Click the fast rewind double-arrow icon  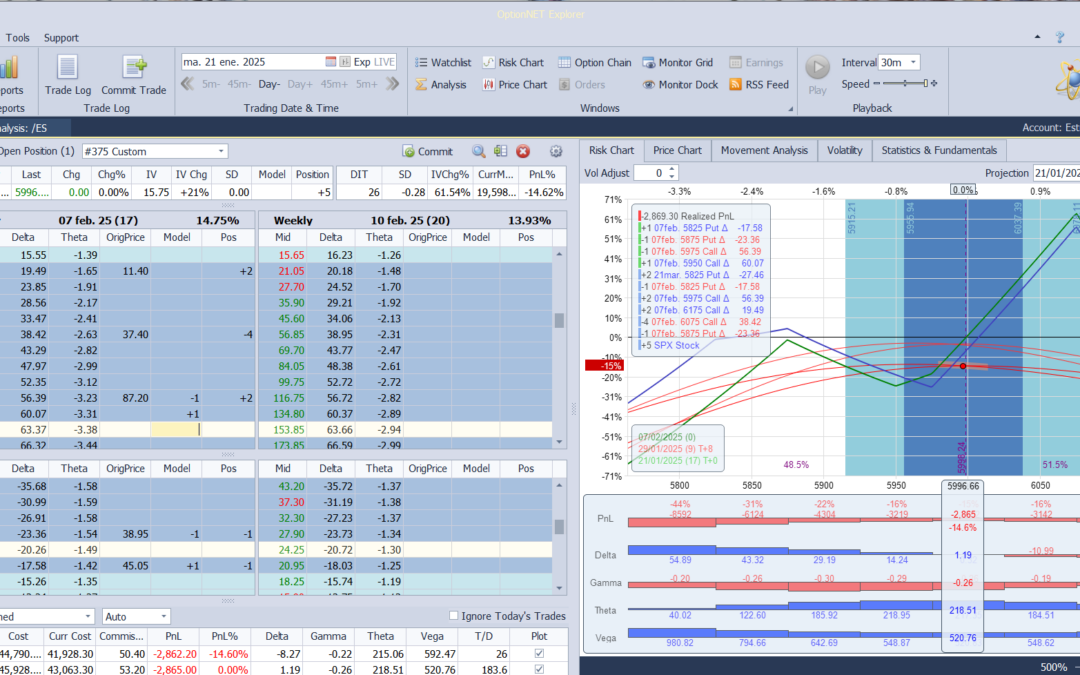187,84
